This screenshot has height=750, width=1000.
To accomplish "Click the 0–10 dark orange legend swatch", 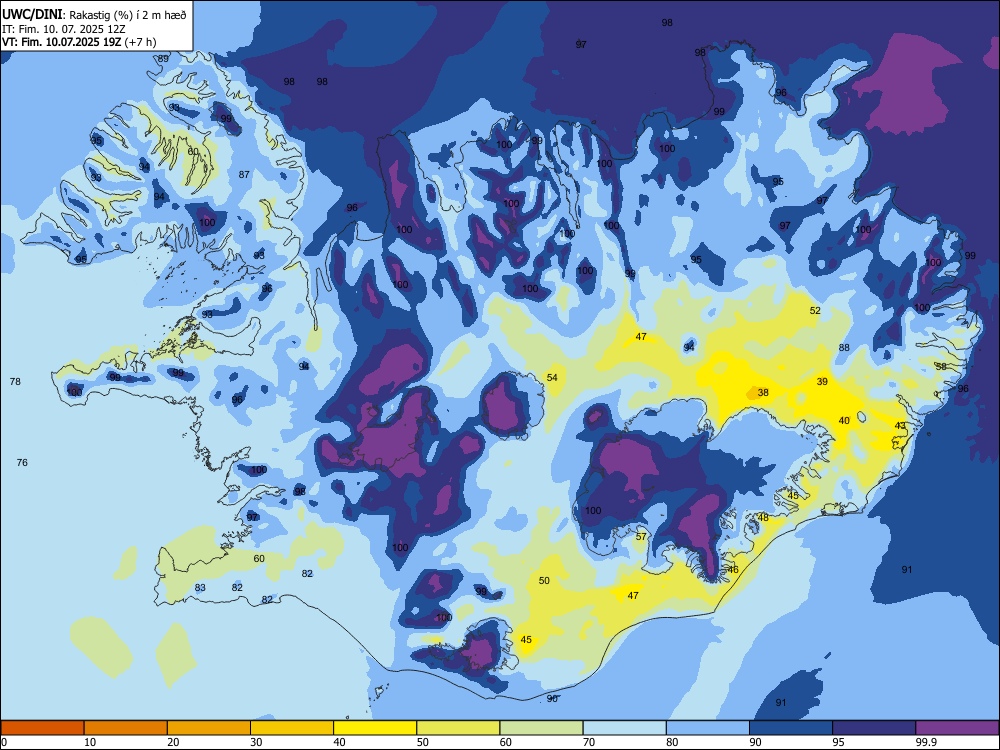I will [x=42, y=728].
